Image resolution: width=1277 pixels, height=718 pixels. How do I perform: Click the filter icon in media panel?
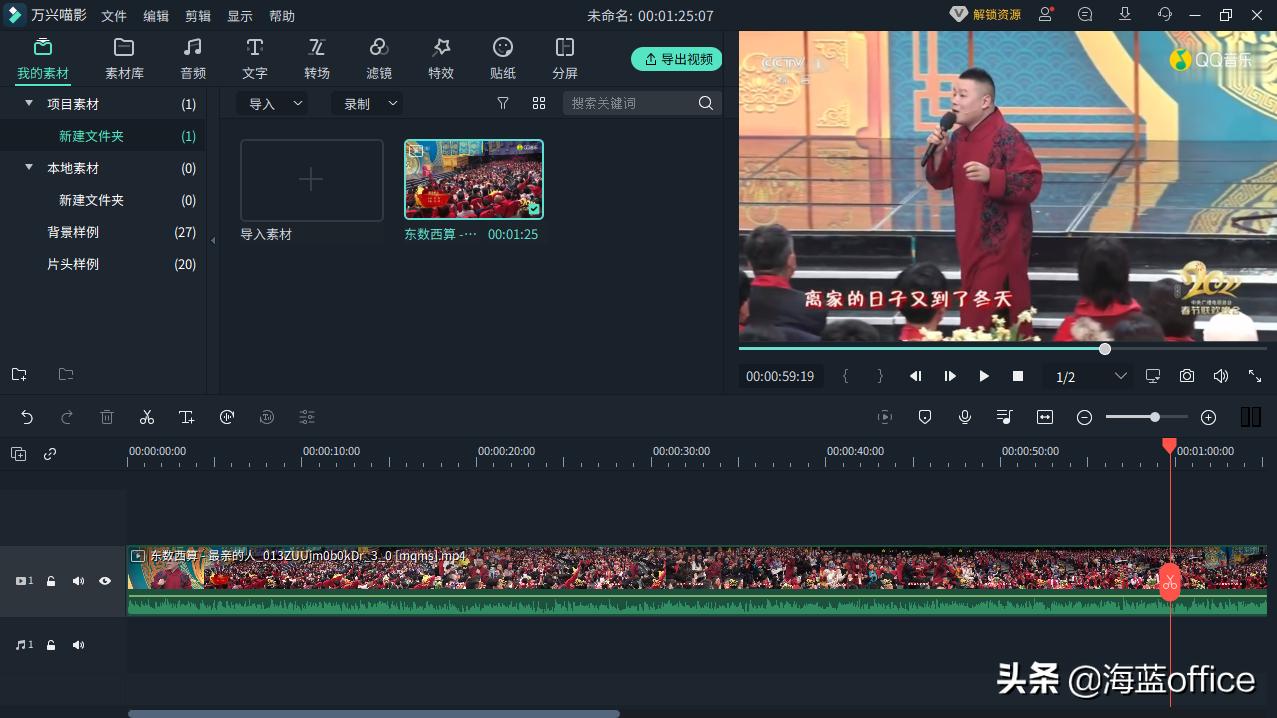(x=503, y=103)
